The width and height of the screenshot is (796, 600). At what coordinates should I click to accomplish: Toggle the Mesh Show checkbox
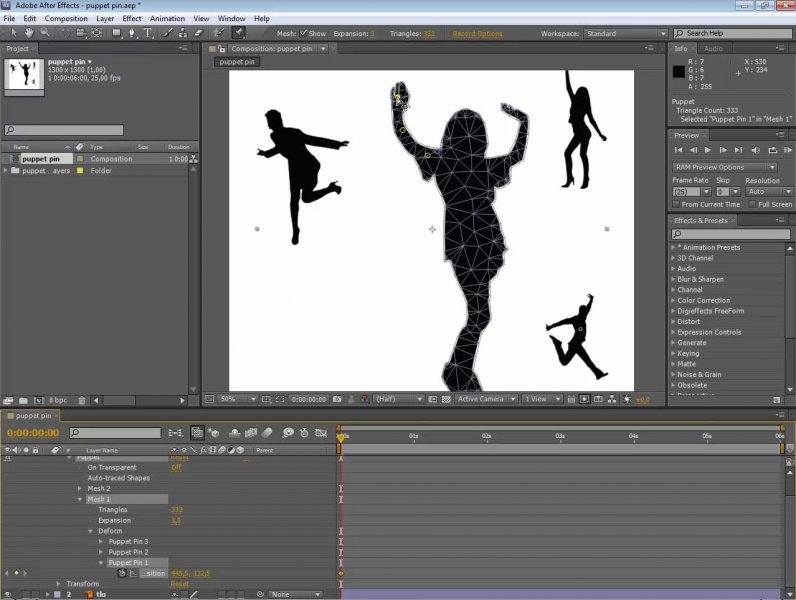[x=304, y=34]
